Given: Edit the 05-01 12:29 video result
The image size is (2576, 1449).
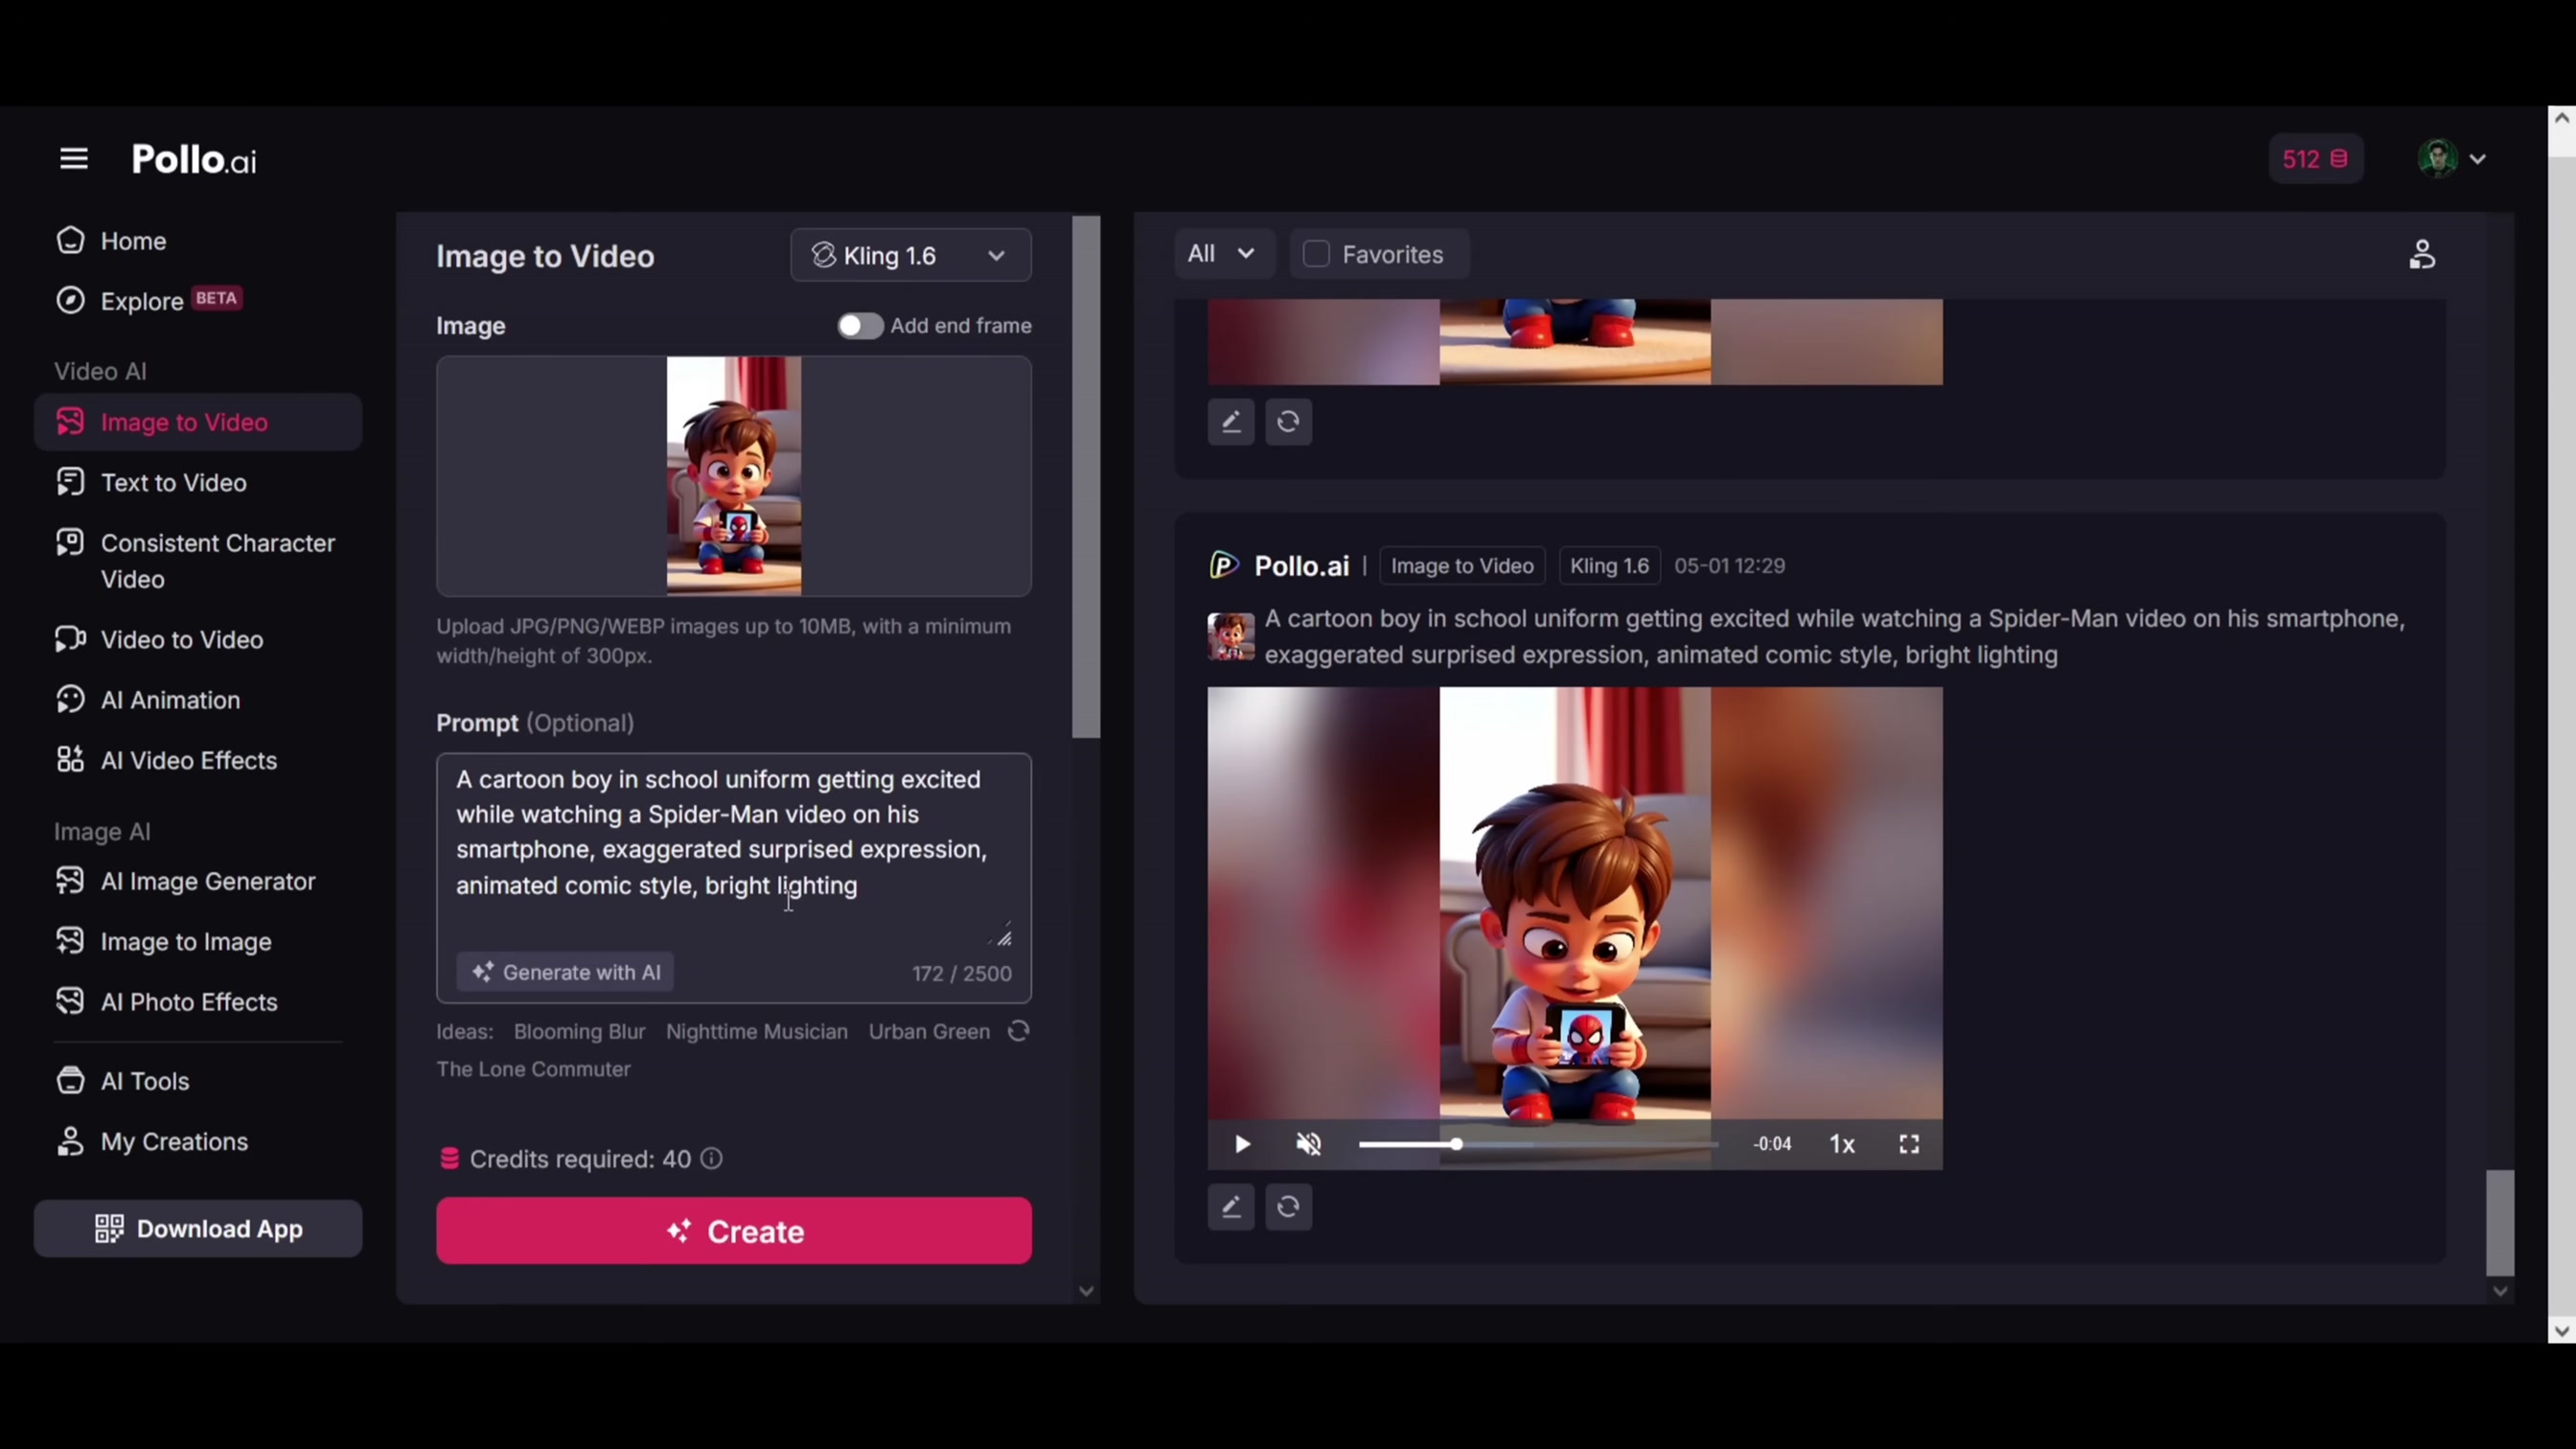Looking at the screenshot, I should point(1231,1207).
